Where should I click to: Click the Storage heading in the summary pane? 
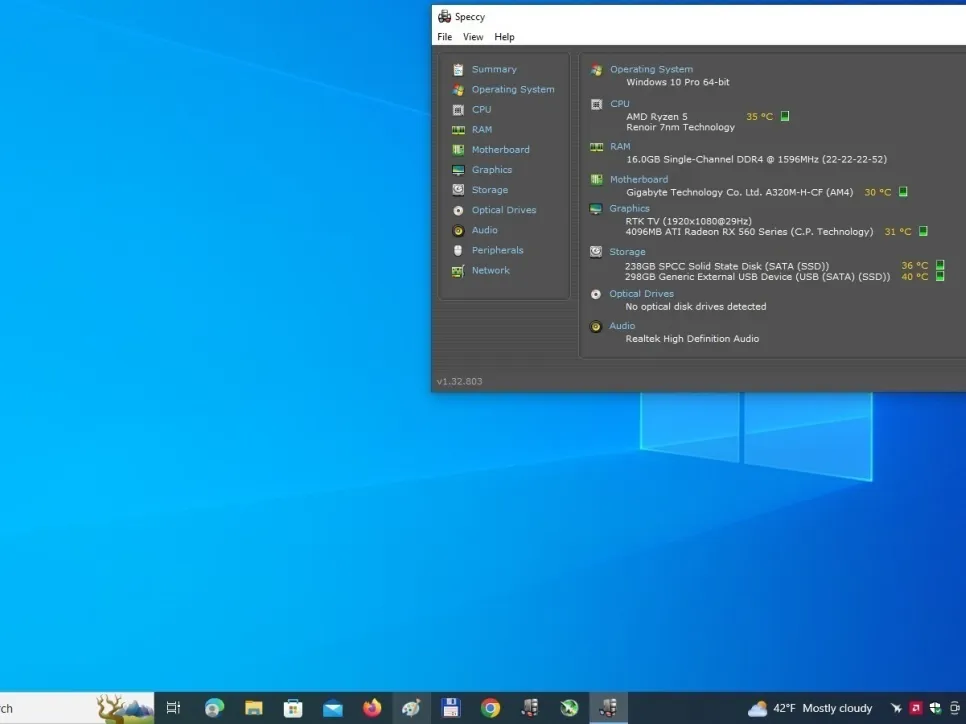click(x=627, y=252)
